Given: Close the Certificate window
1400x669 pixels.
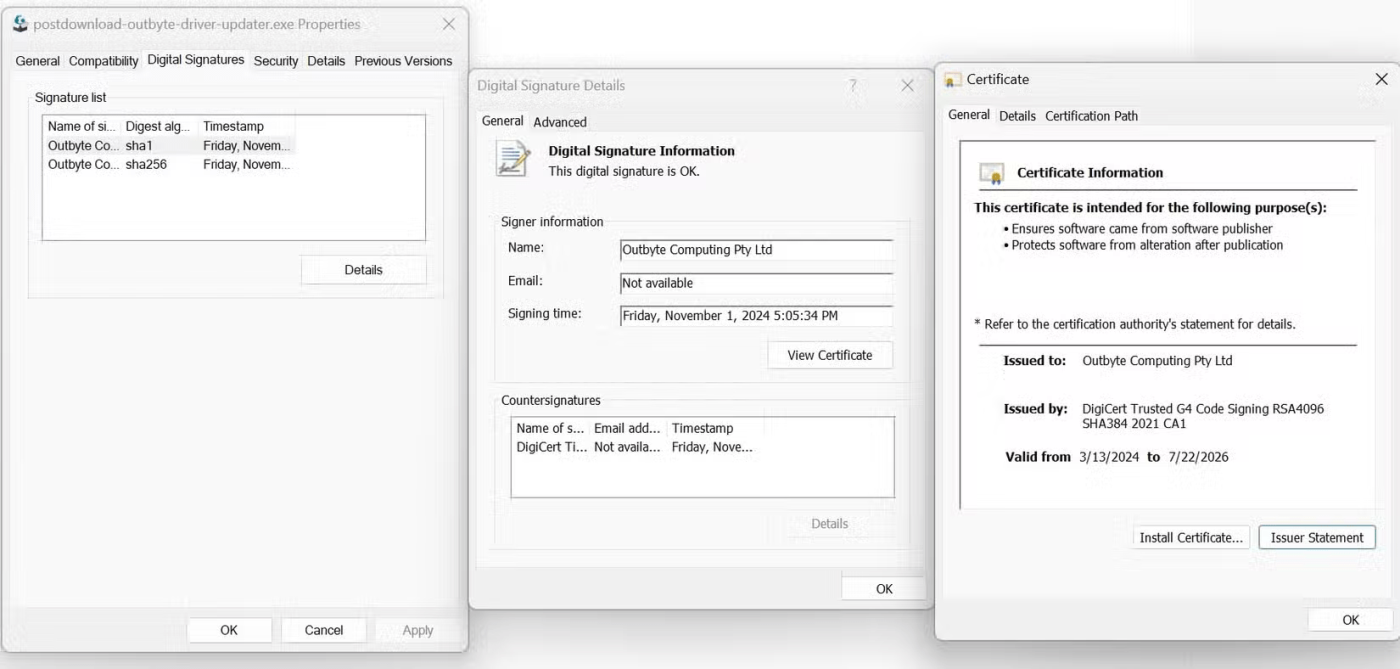Looking at the screenshot, I should coord(1381,79).
